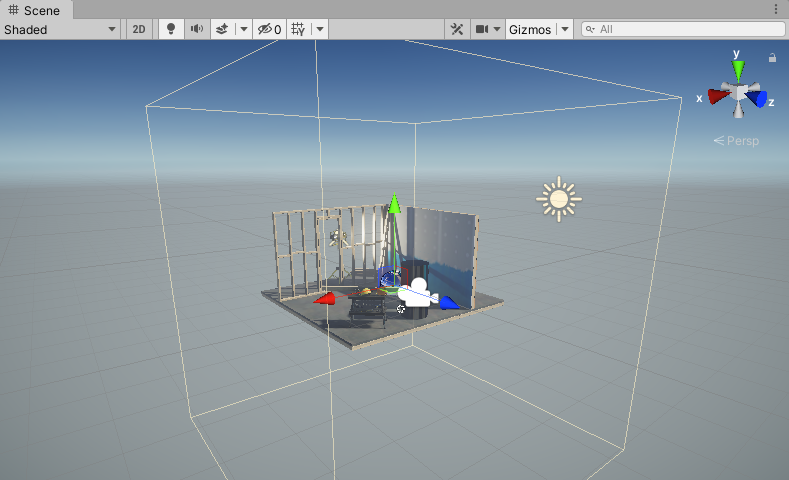Open component editor tools icon
Viewport: 789px width, 480px height.
pyautogui.click(x=457, y=30)
